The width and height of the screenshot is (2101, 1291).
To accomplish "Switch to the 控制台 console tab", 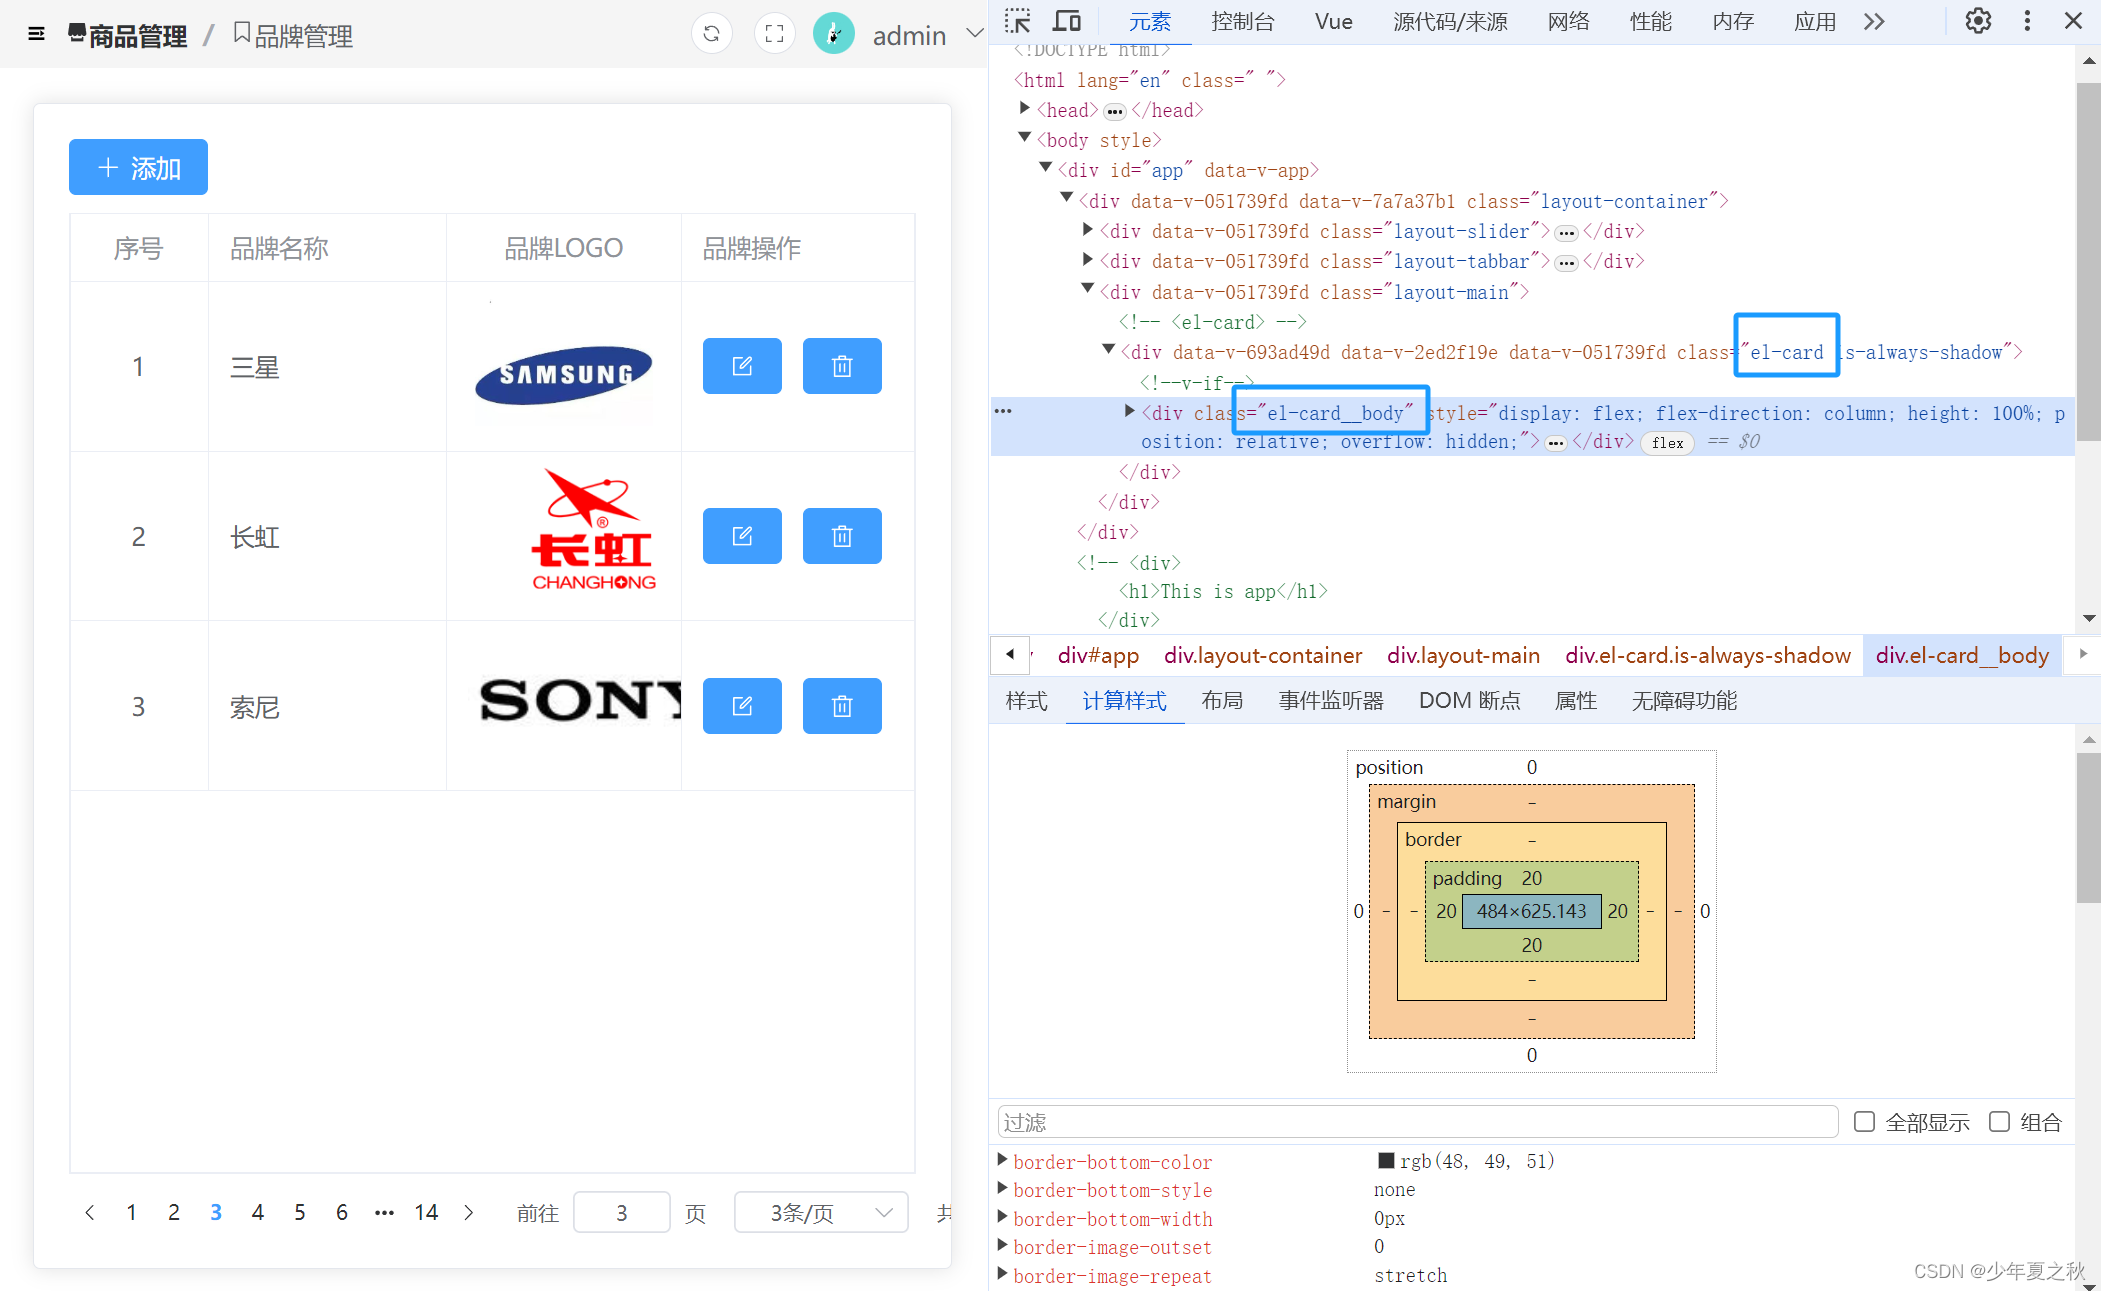I will [1242, 21].
